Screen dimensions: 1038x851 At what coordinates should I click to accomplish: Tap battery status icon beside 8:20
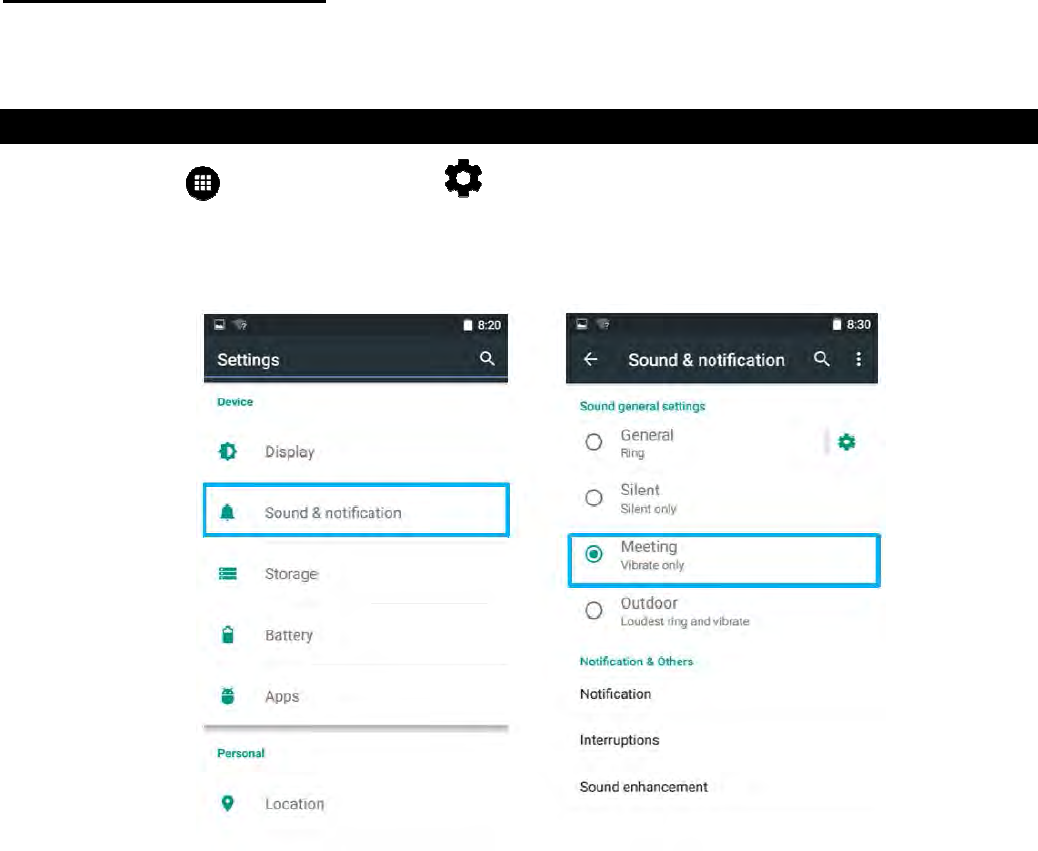pyautogui.click(x=468, y=325)
